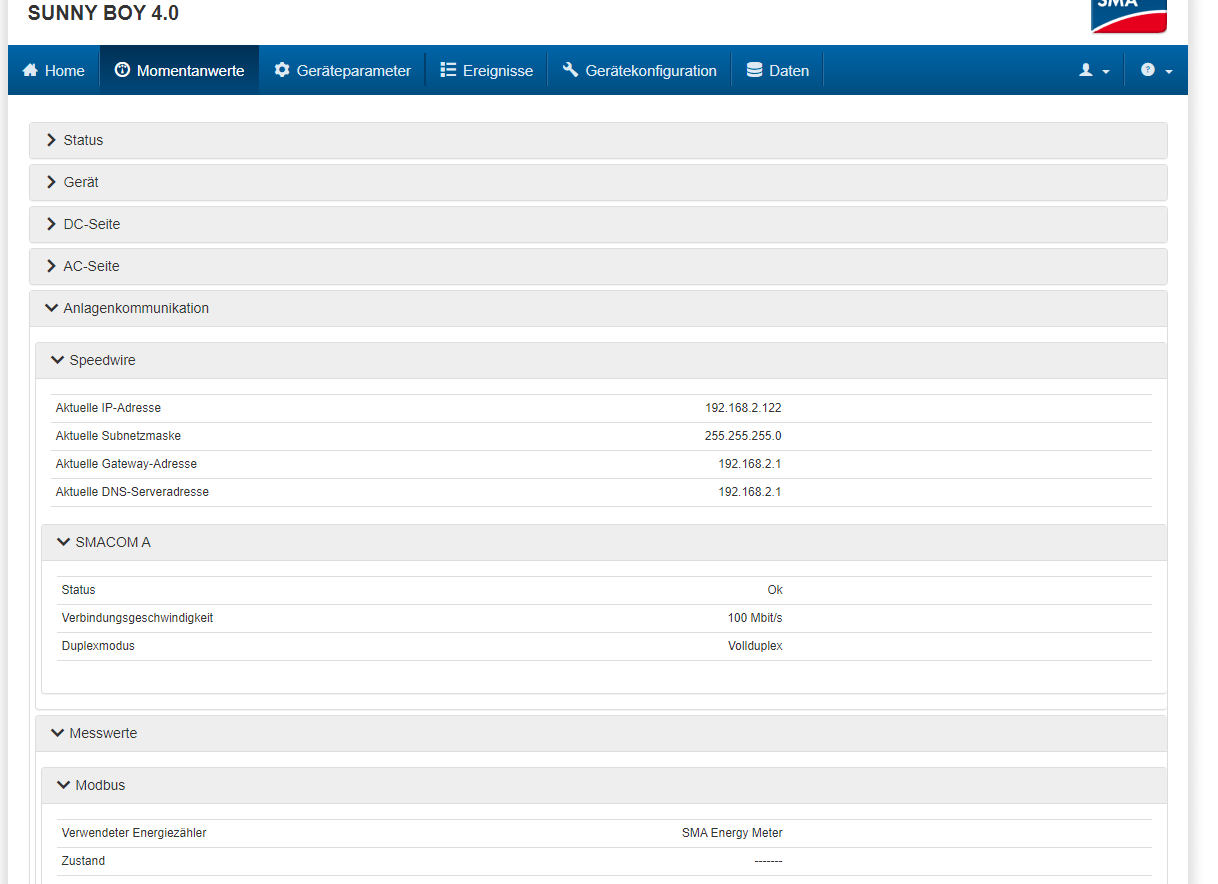The width and height of the screenshot is (1218, 884).
Task: Click the help menu dropdown caret
Action: pos(1169,72)
